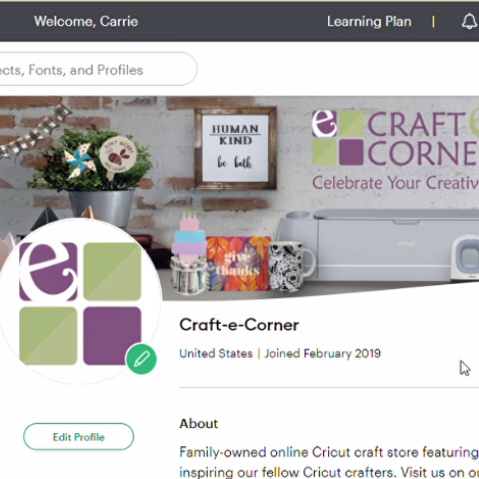Click the Craft-e-Corner profile picture
Viewport: 479px width, 479px height.
pos(80,302)
